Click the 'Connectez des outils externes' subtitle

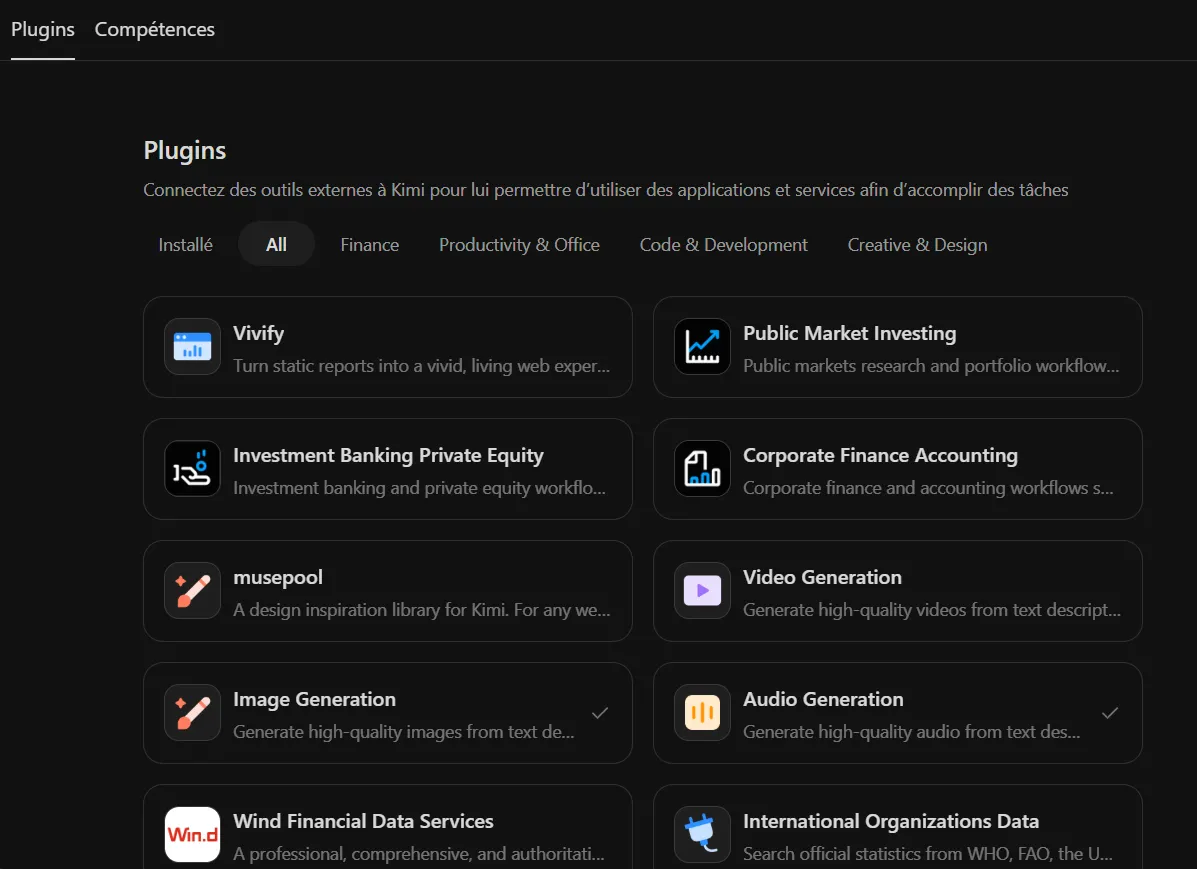click(x=606, y=190)
